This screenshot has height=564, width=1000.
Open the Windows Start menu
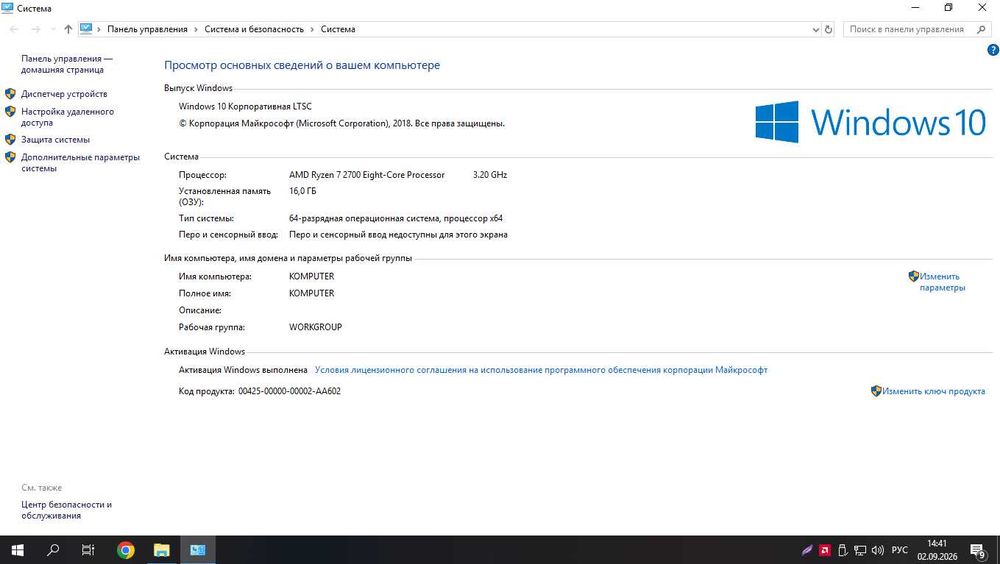[x=17, y=550]
